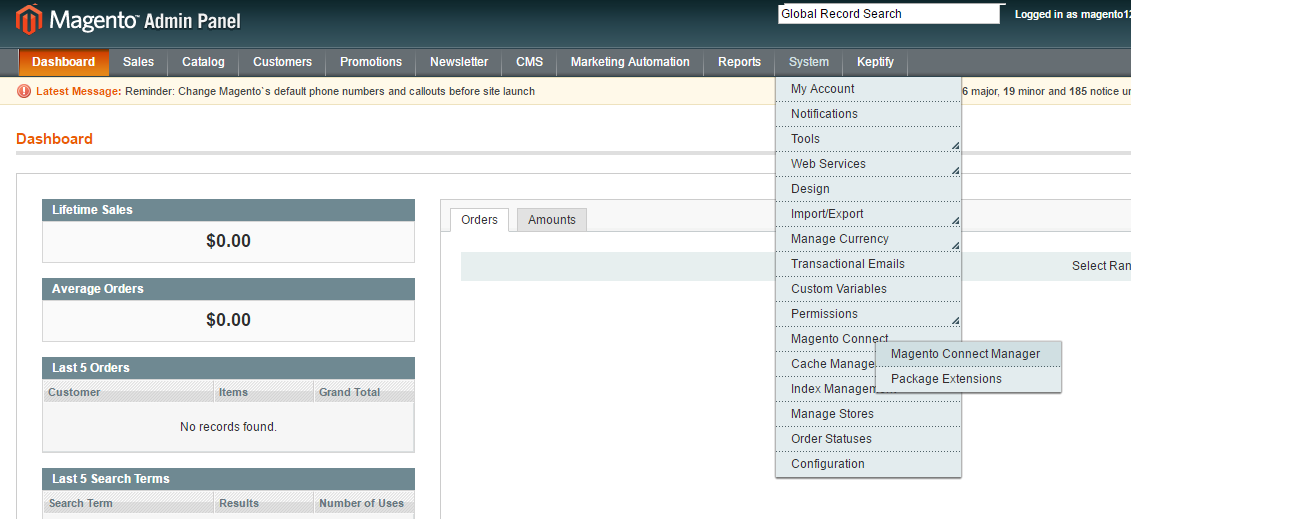Expand the Web Services submenu arrow

[x=955, y=171]
